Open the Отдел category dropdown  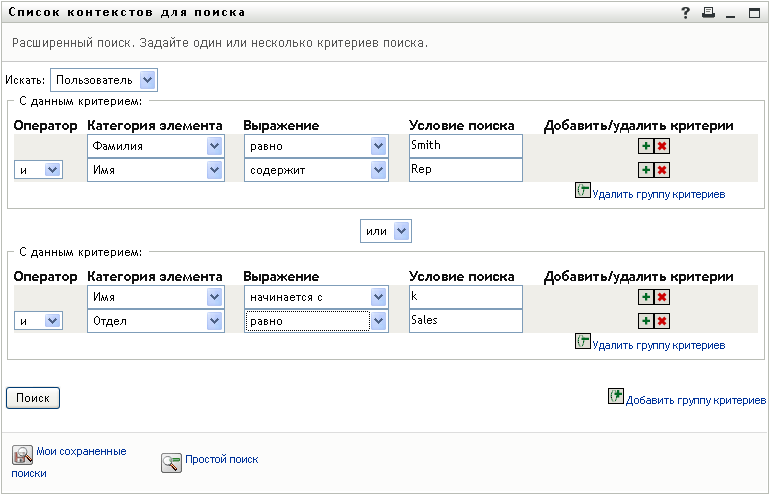click(213, 321)
